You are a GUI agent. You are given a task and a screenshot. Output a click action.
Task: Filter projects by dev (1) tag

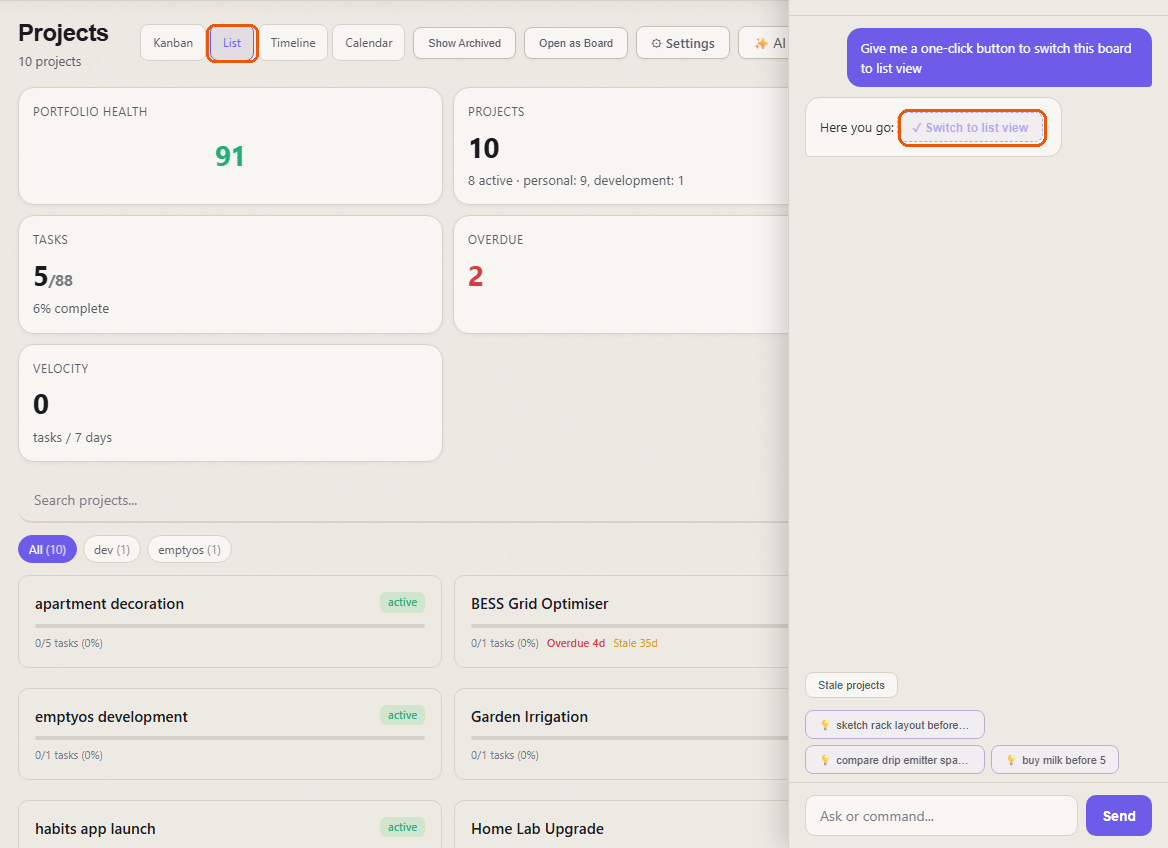[112, 549]
